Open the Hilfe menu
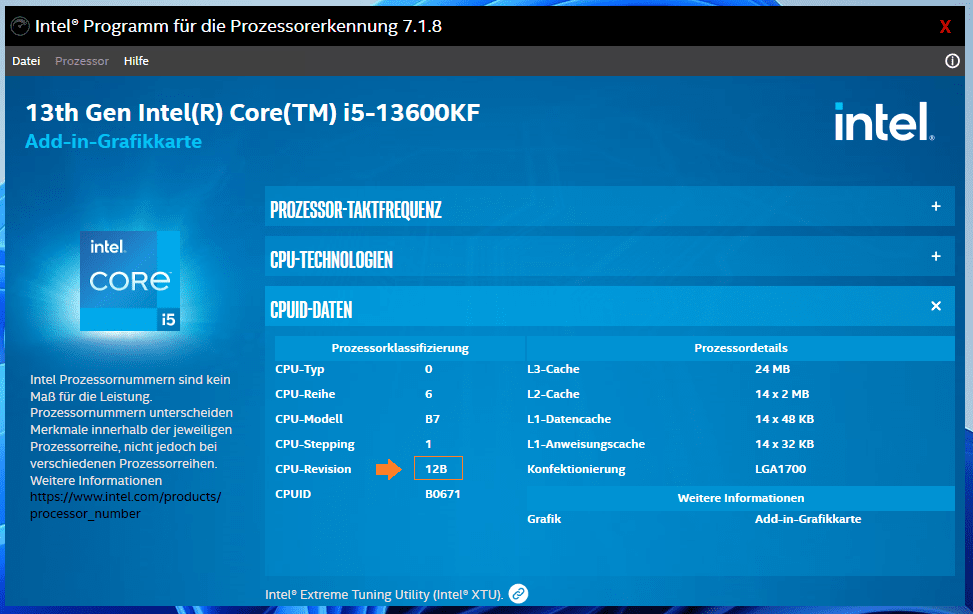This screenshot has width=973, height=614. [136, 61]
